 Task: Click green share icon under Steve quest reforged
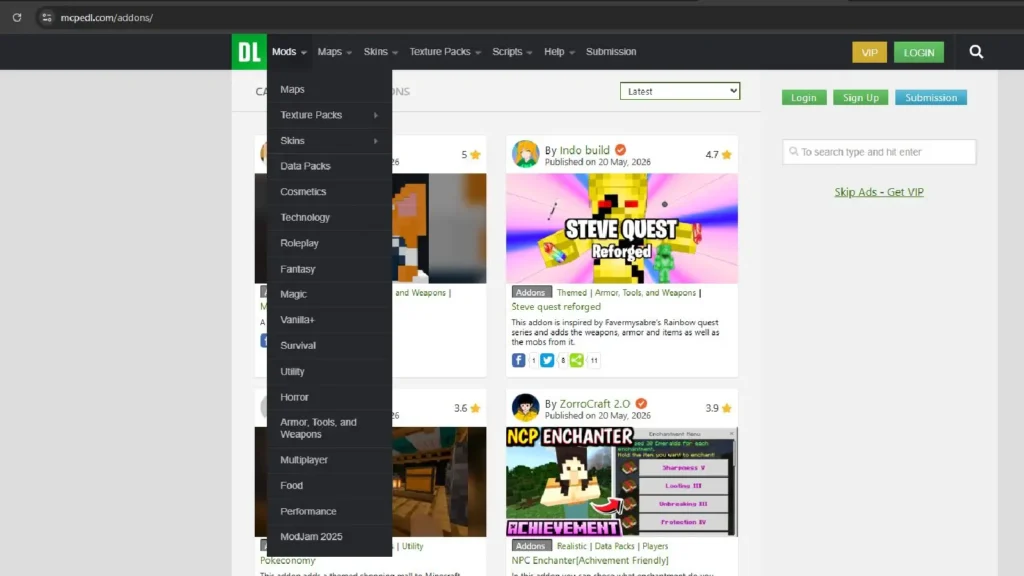click(x=577, y=360)
